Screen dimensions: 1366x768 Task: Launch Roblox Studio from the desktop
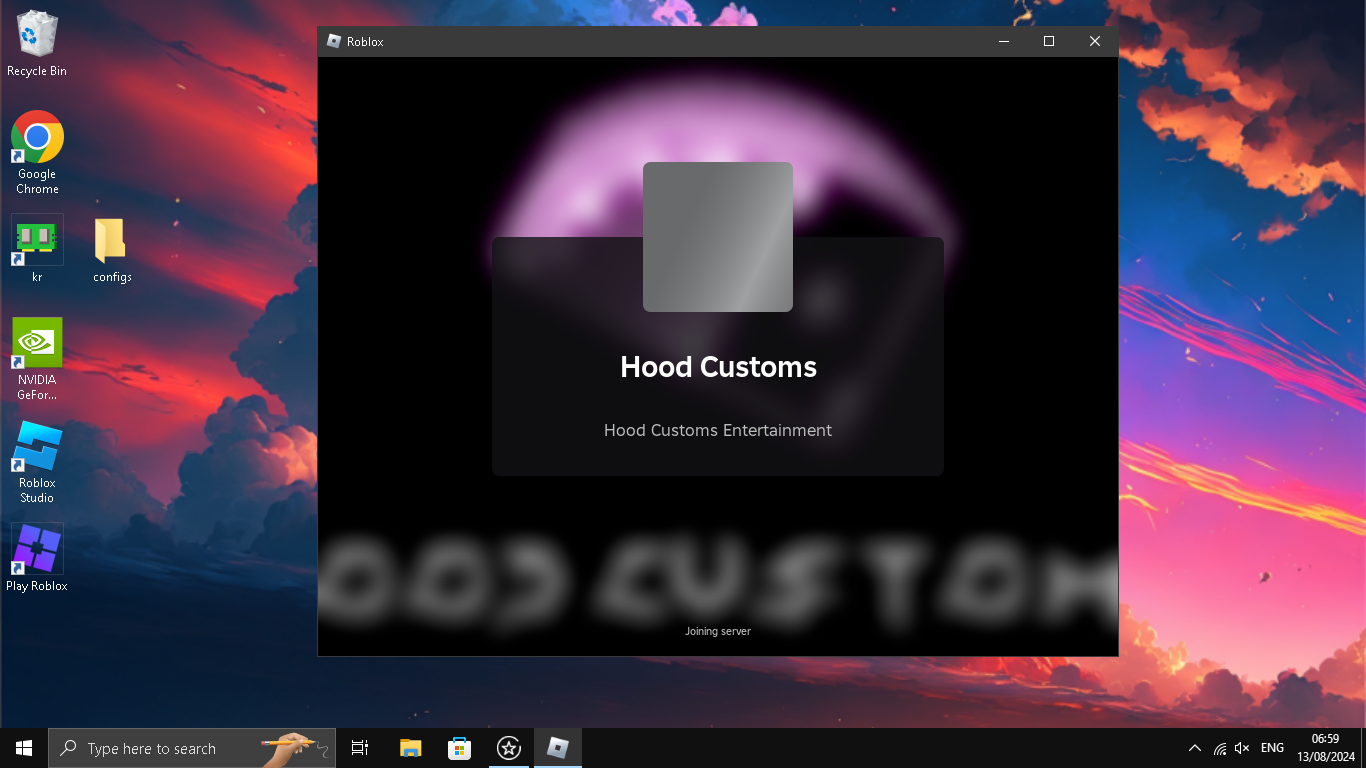(x=37, y=461)
